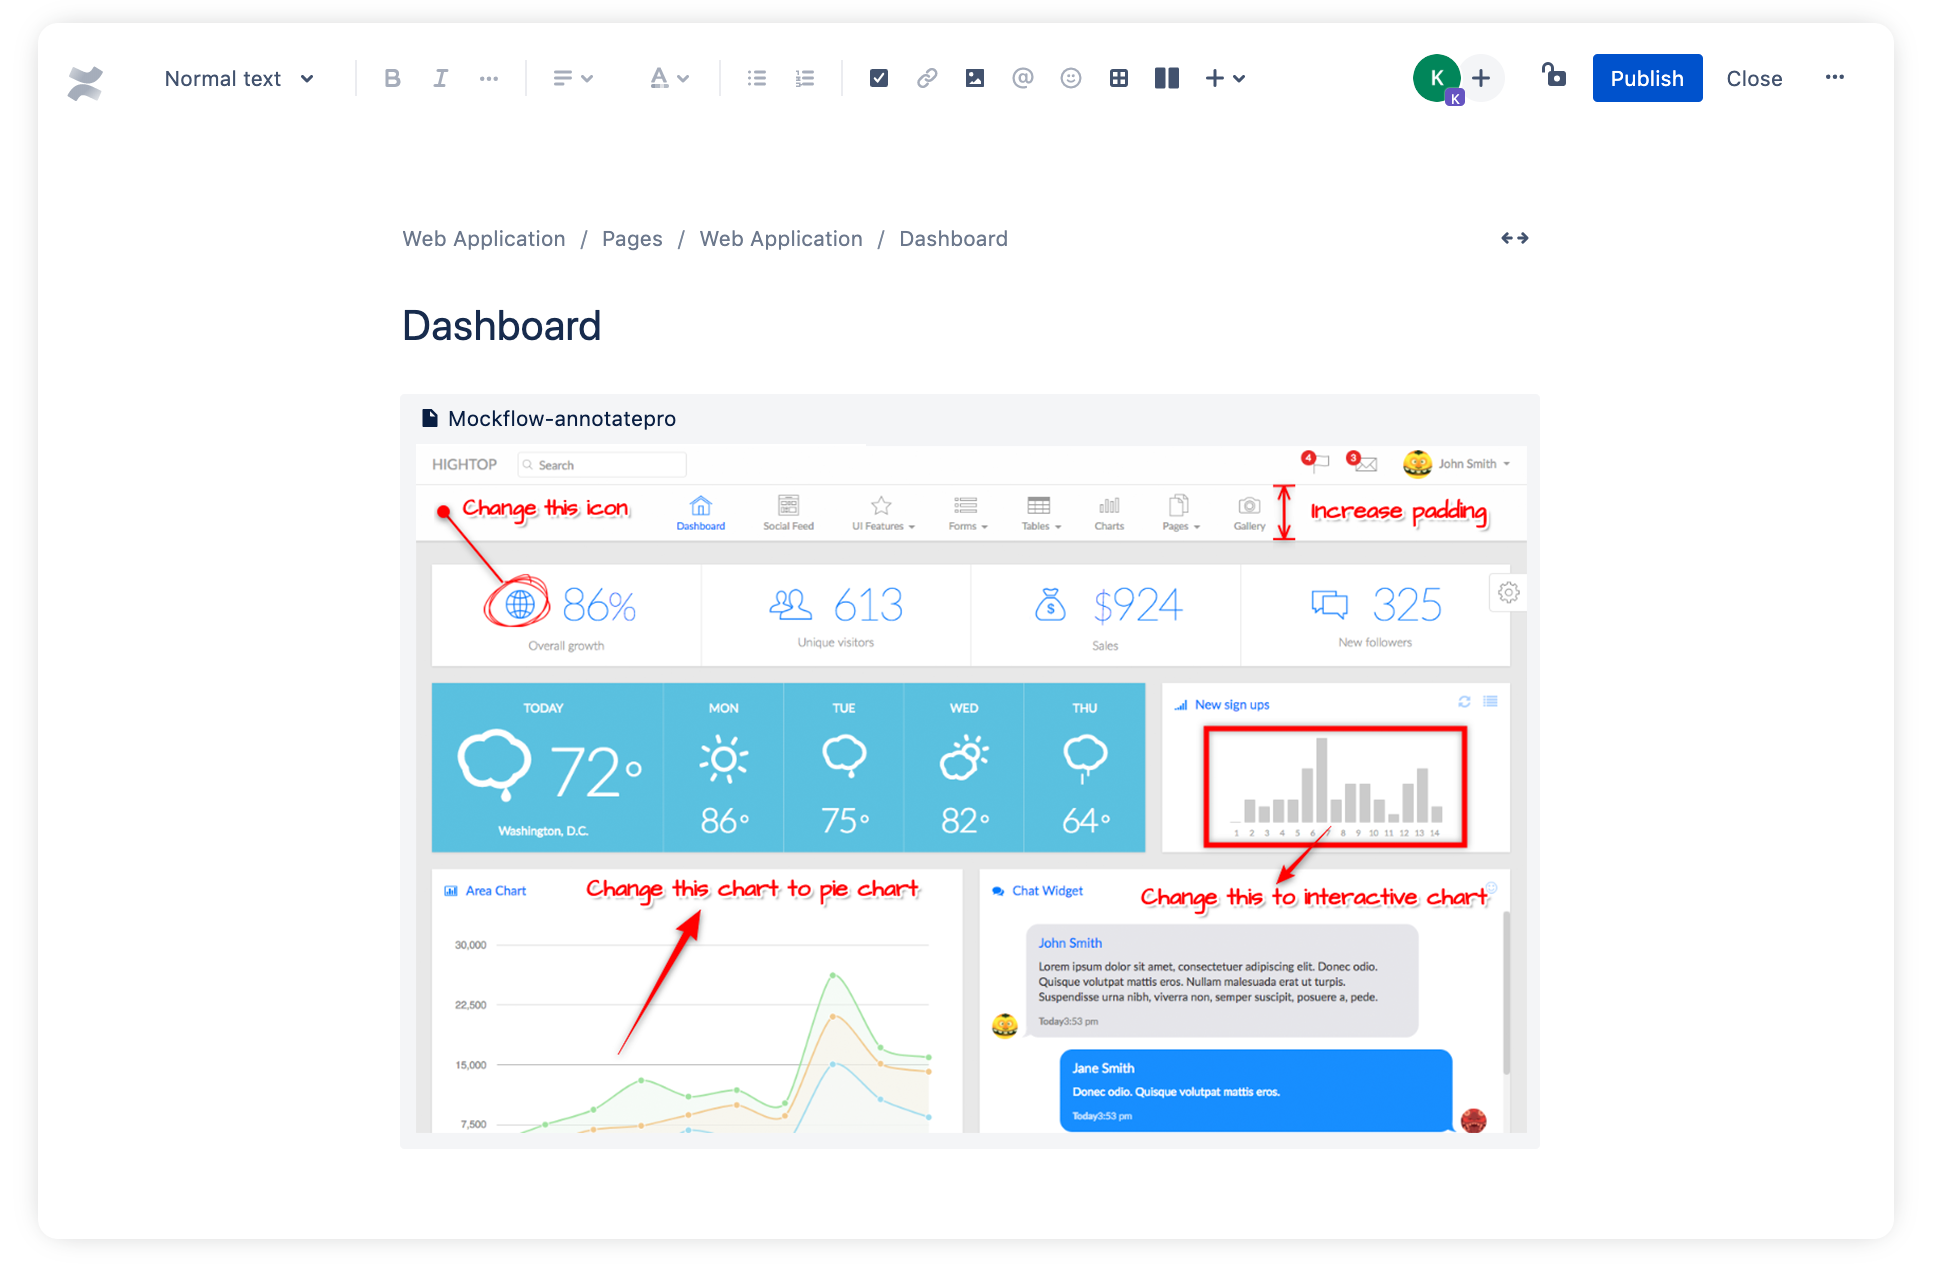
Task: Click the Charts tab in mockup
Action: 1109,513
